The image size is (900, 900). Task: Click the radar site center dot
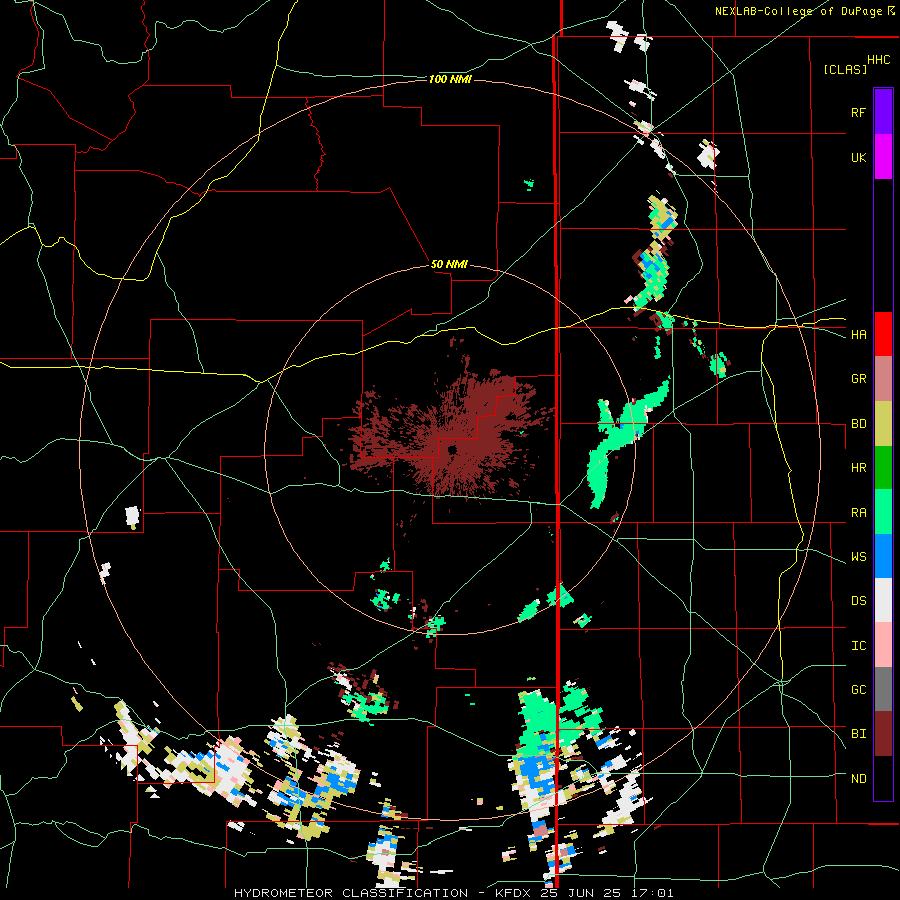tap(452, 449)
